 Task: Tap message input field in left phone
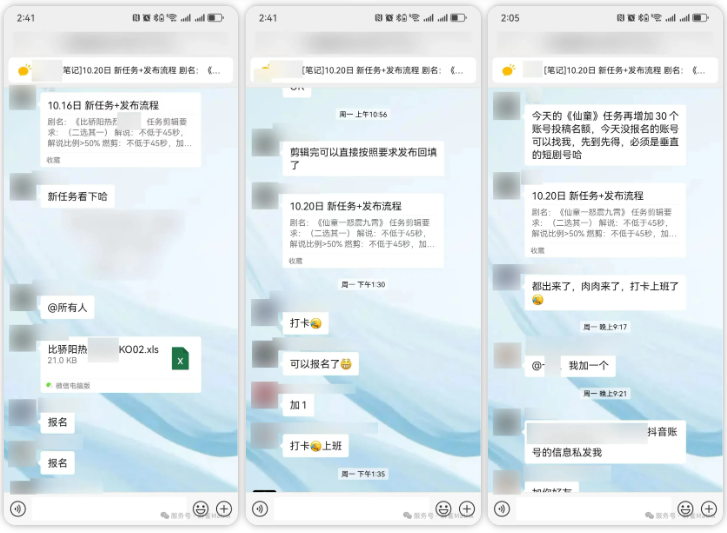[x=109, y=508]
